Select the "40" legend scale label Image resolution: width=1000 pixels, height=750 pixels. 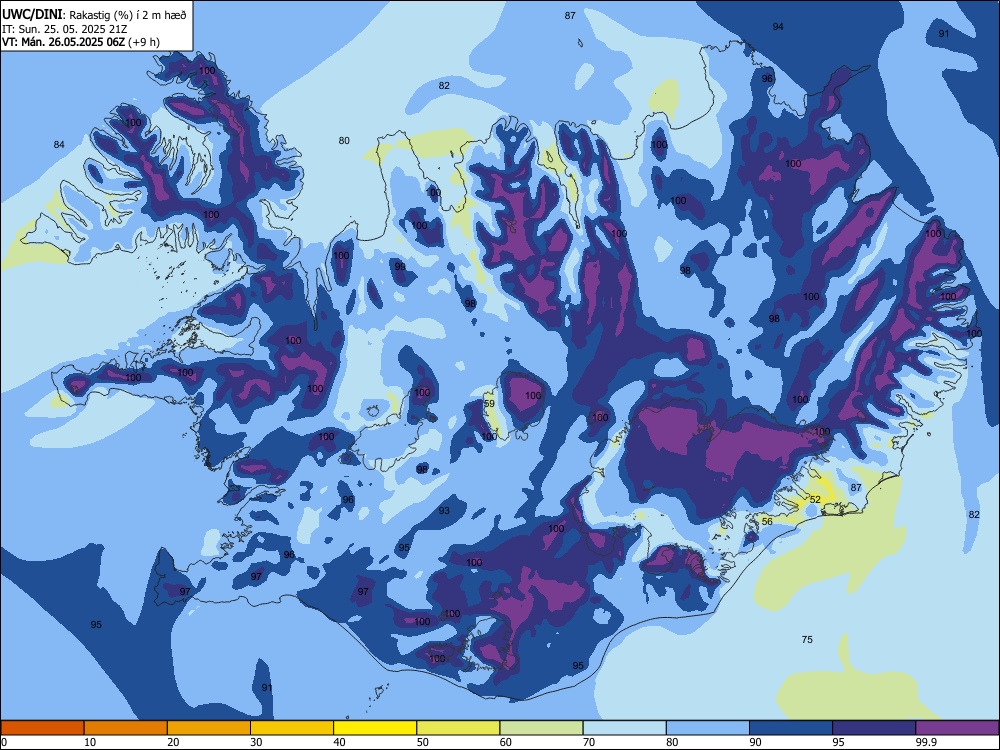pyautogui.click(x=339, y=742)
